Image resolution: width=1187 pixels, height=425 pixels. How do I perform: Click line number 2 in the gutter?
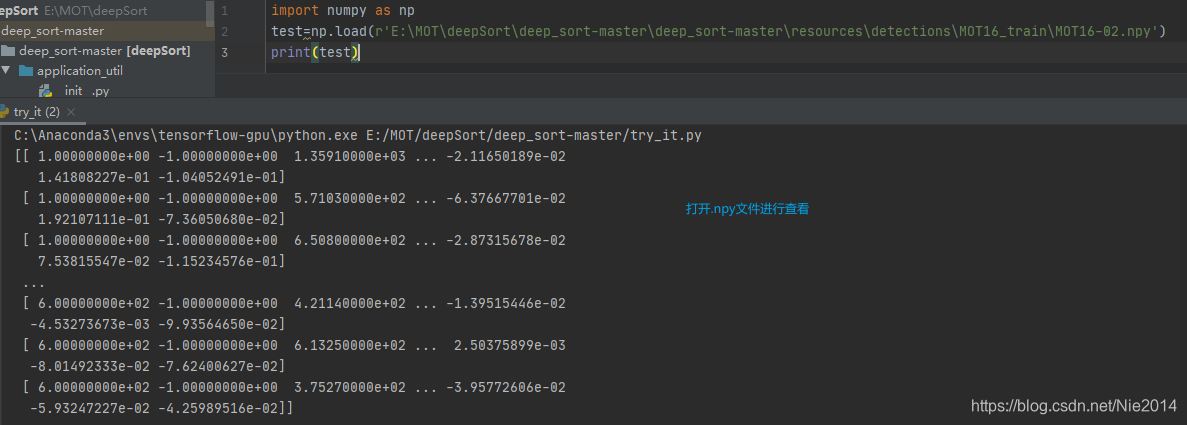225,32
